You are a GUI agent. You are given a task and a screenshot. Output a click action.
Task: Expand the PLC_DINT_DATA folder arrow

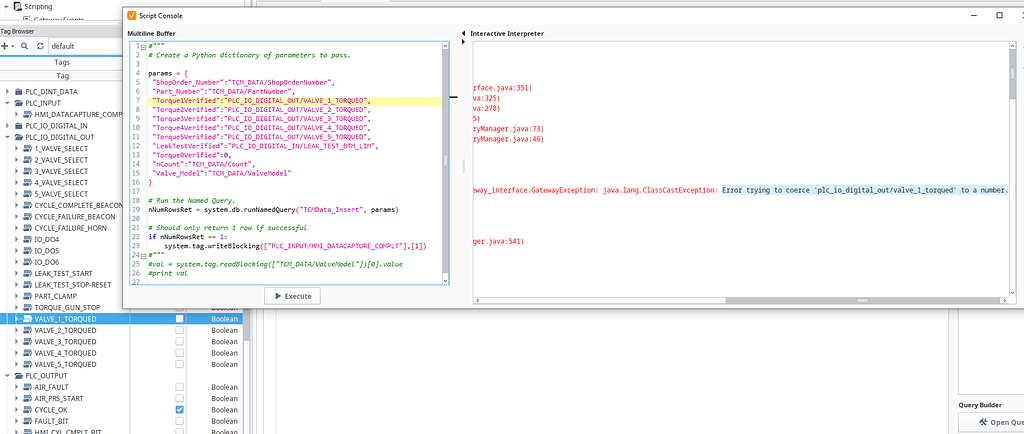tap(7, 92)
